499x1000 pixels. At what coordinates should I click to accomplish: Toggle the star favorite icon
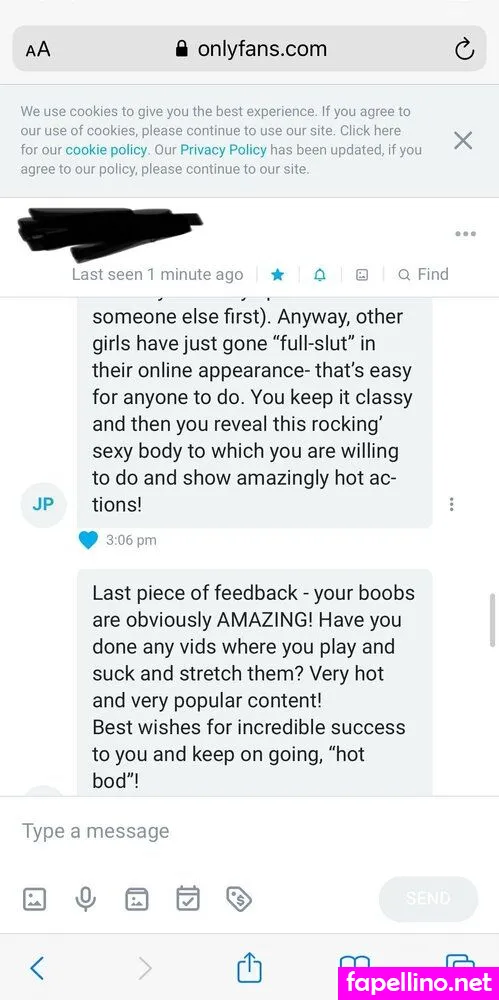[278, 275]
